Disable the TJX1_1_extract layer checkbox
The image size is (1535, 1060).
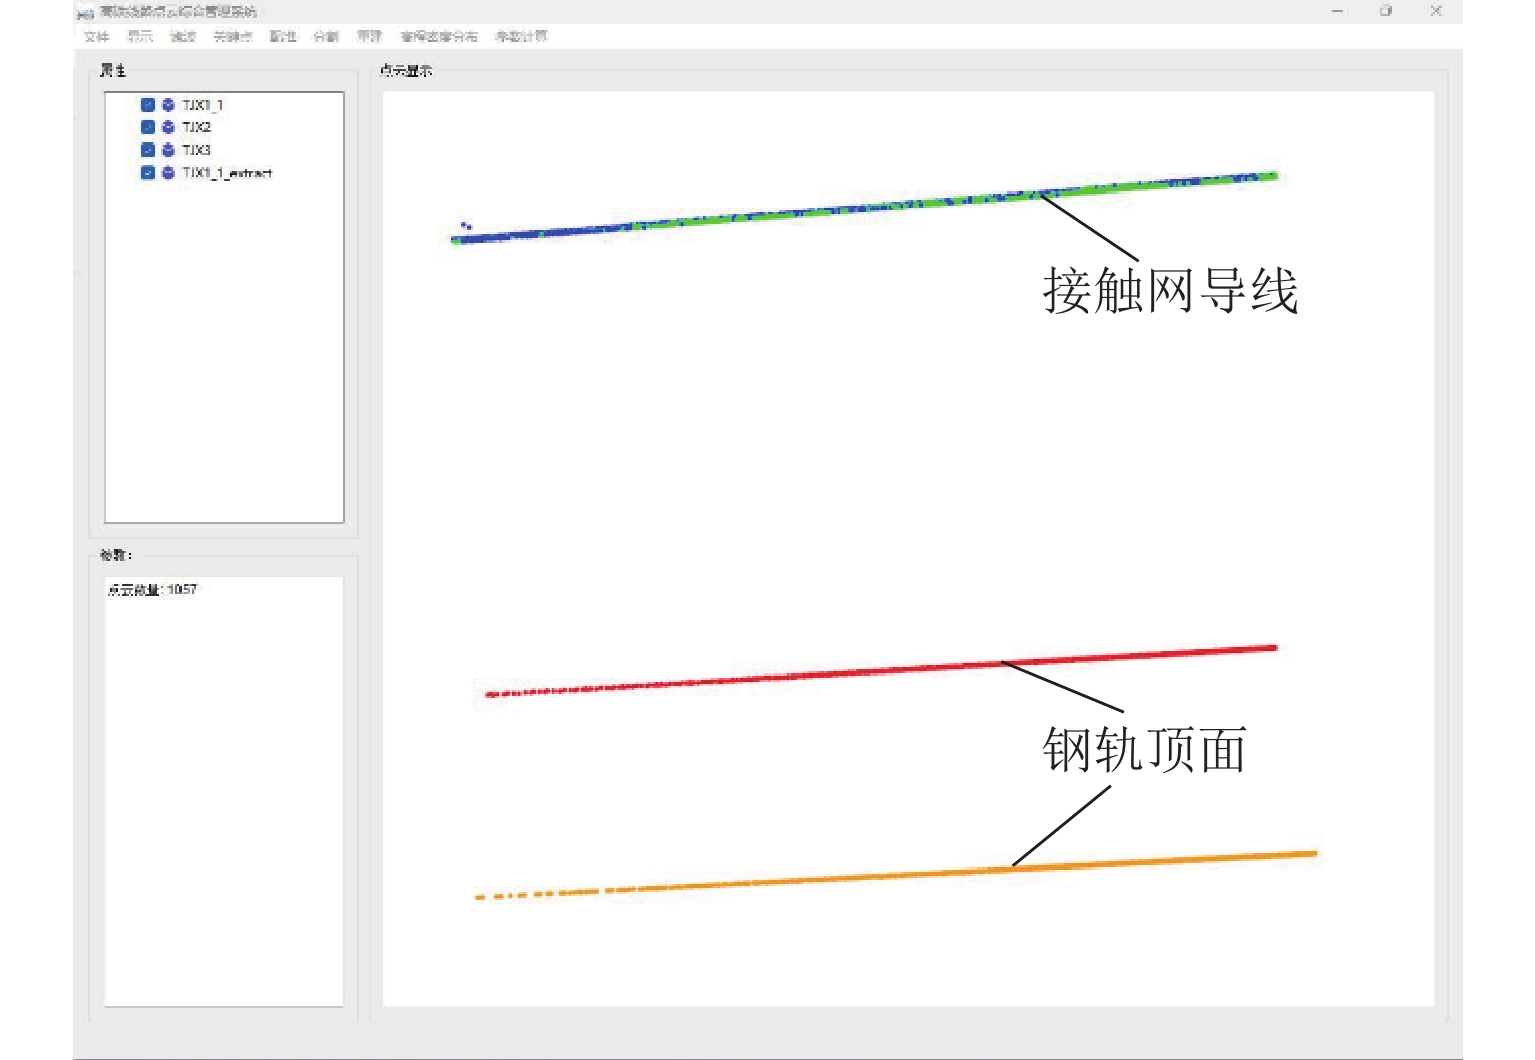coord(148,173)
